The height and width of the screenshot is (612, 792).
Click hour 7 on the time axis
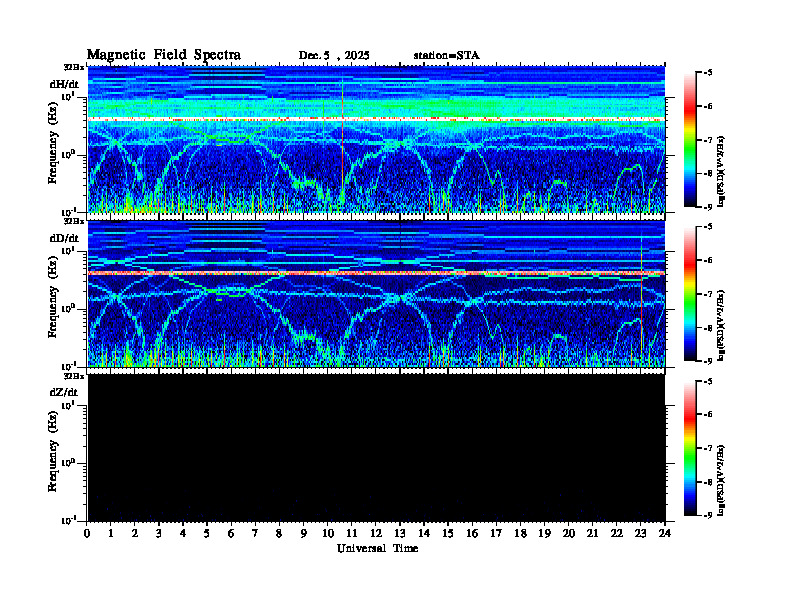tap(255, 534)
